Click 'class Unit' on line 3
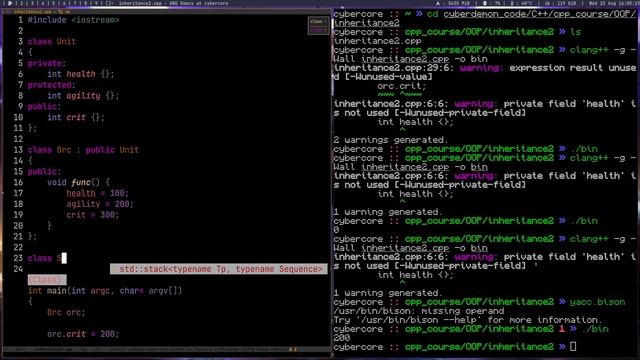 tap(52, 41)
